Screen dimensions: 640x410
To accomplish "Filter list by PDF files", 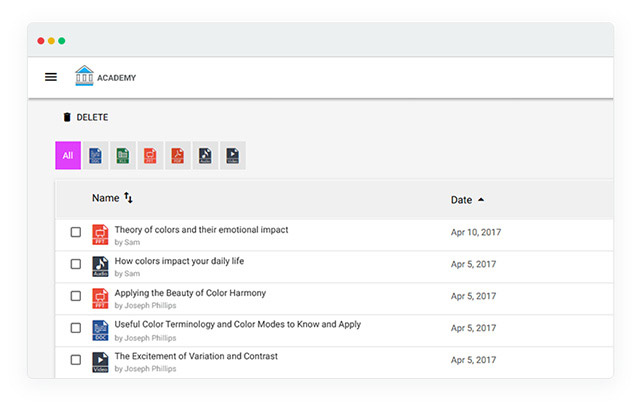I will coord(178,155).
